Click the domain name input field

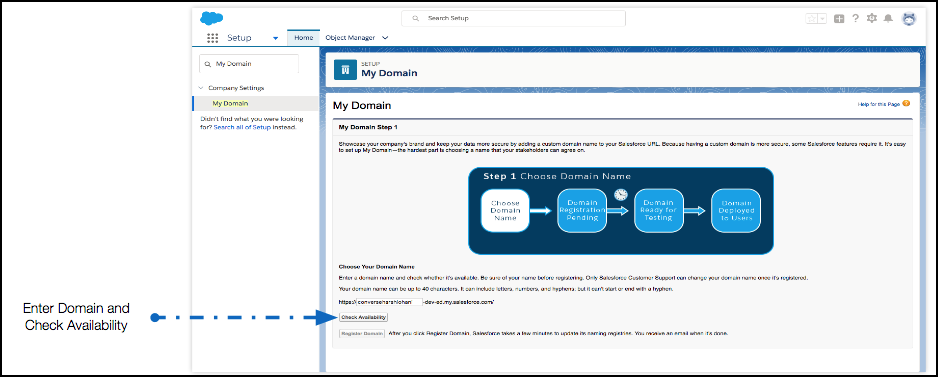(389, 302)
